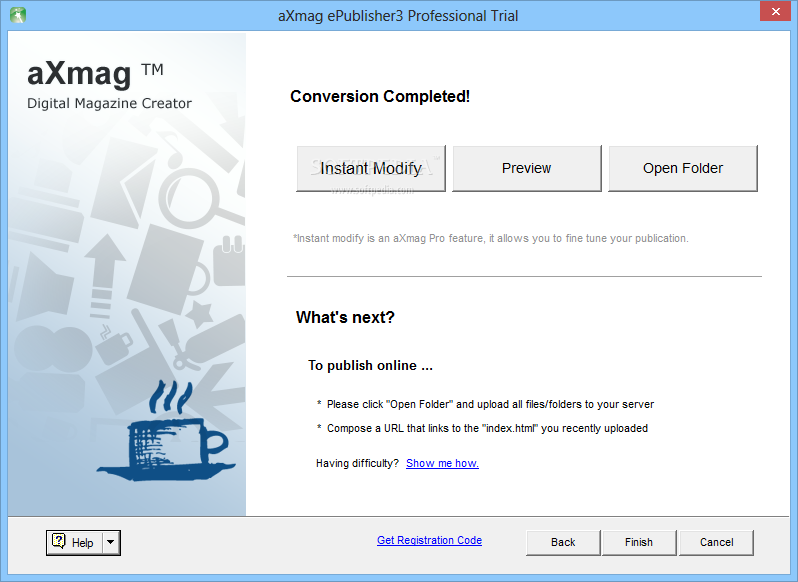Click the Digital Magazine Creator subtitle
Viewport: 798px width, 582px height.
(109, 103)
